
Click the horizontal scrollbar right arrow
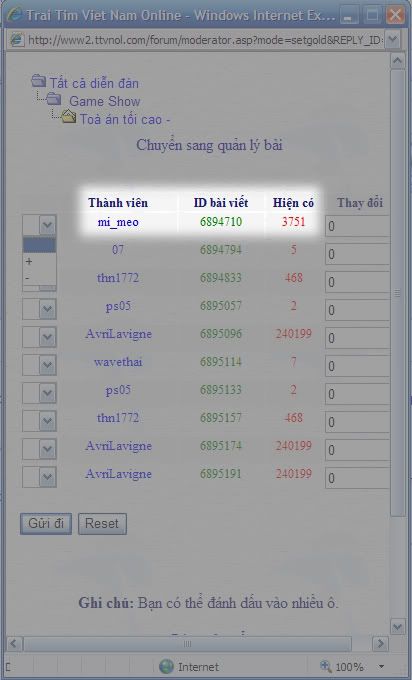(380, 643)
